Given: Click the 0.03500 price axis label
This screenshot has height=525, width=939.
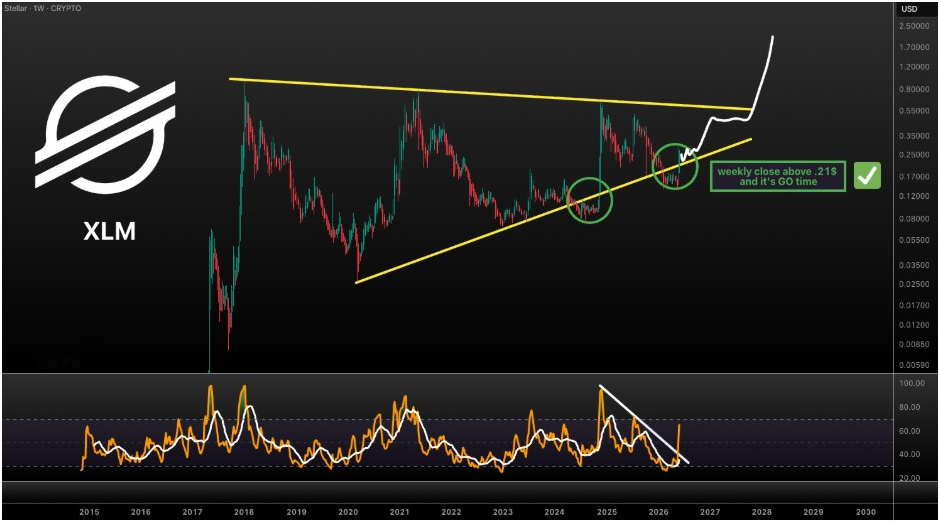Looking at the screenshot, I should (x=913, y=265).
